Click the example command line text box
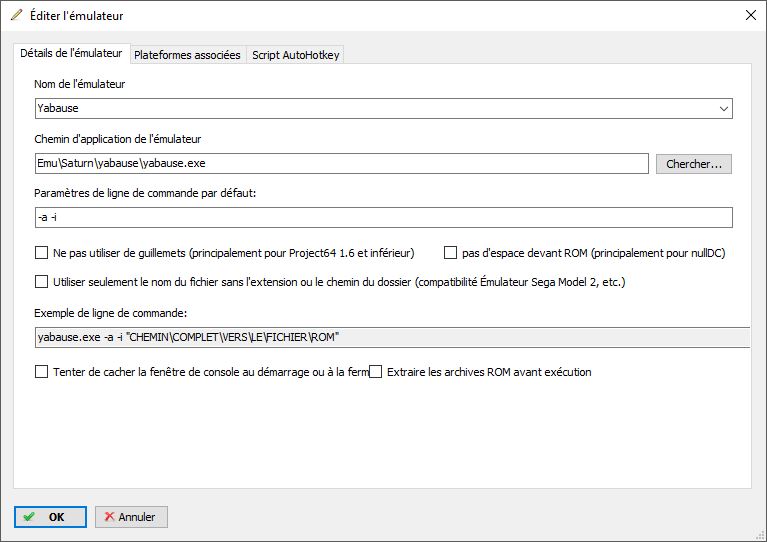The image size is (767, 542). 392,338
